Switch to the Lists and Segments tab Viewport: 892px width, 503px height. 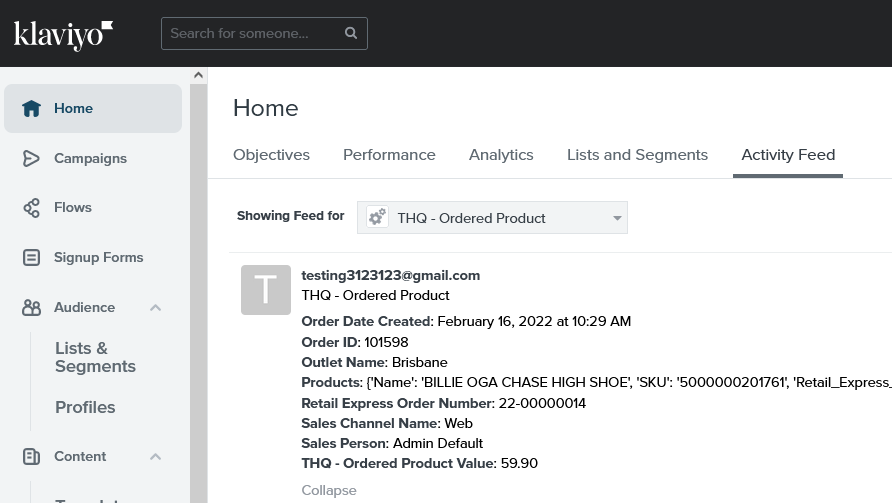pyautogui.click(x=637, y=155)
